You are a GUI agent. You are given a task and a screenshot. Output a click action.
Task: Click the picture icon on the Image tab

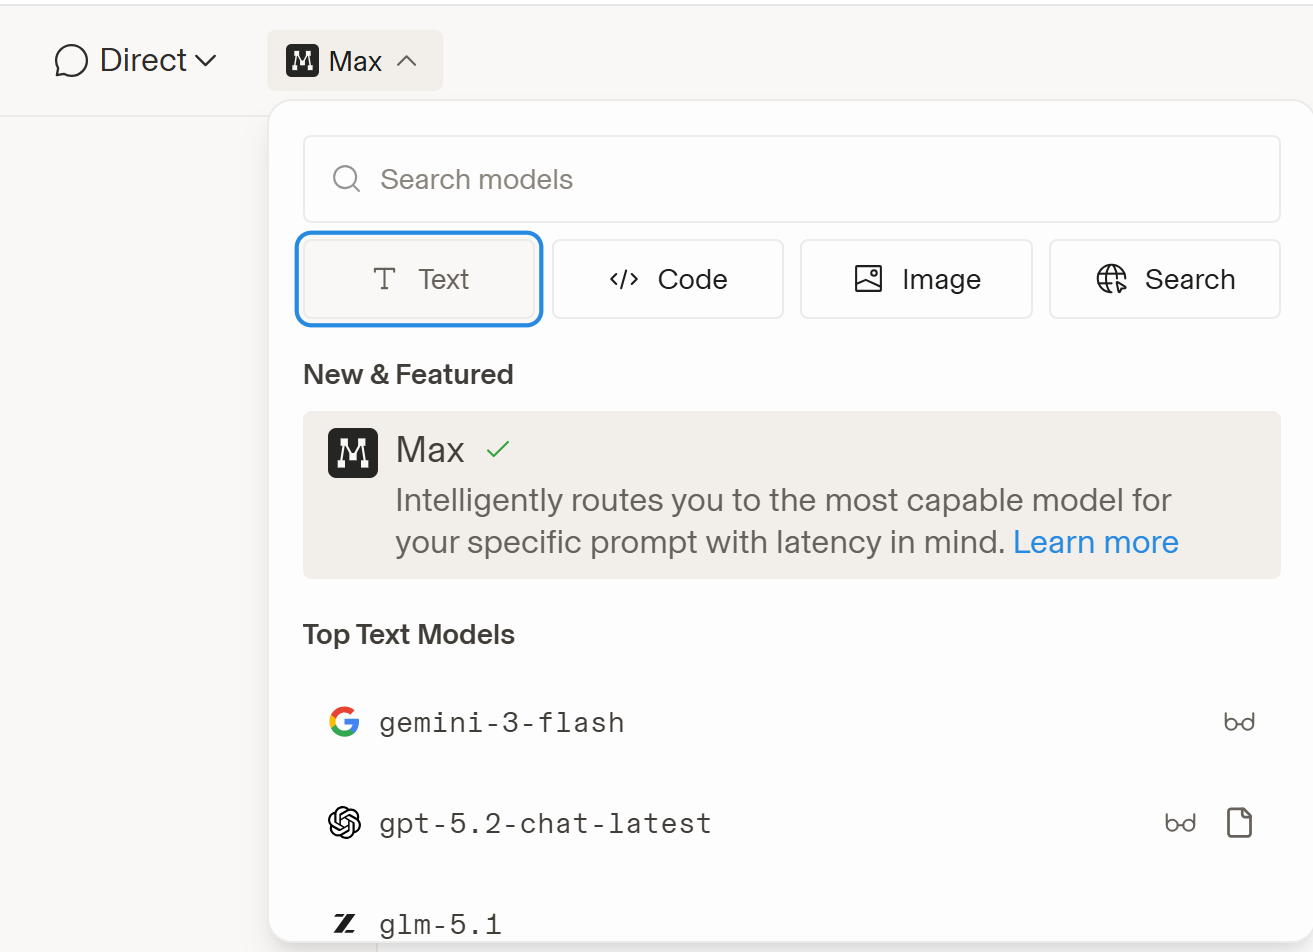click(868, 279)
